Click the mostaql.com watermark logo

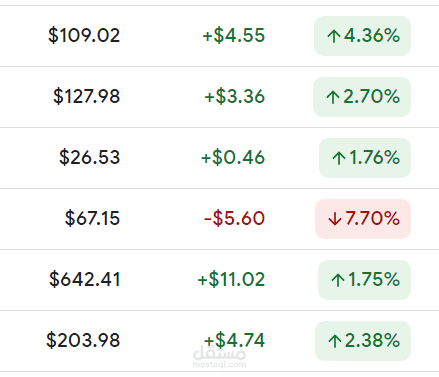tap(219, 357)
